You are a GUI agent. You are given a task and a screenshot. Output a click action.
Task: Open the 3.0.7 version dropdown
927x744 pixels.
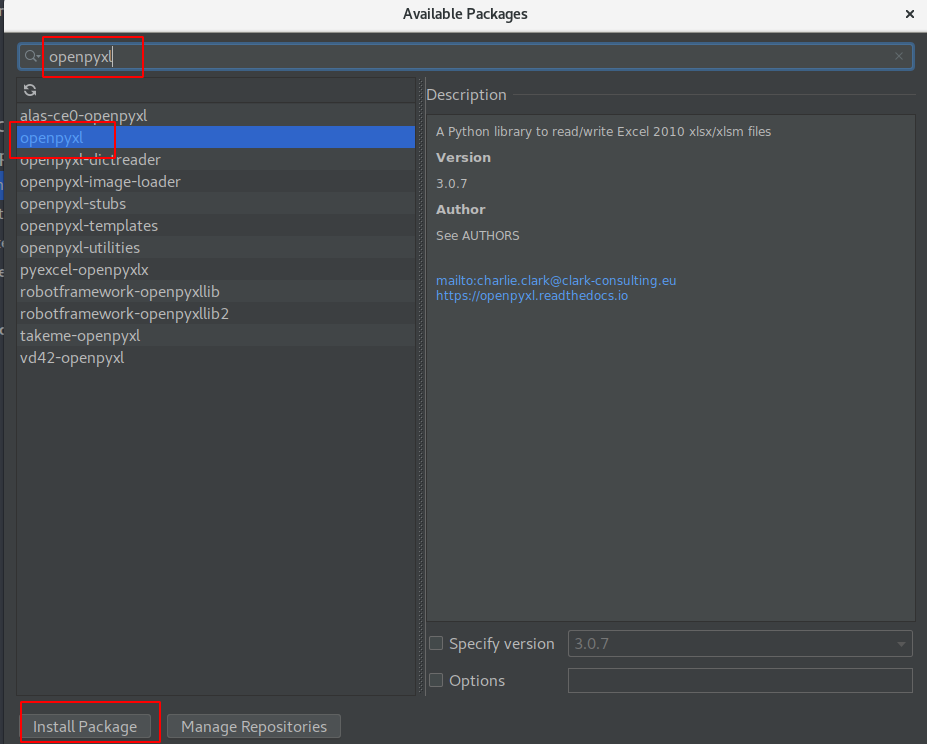tap(740, 643)
